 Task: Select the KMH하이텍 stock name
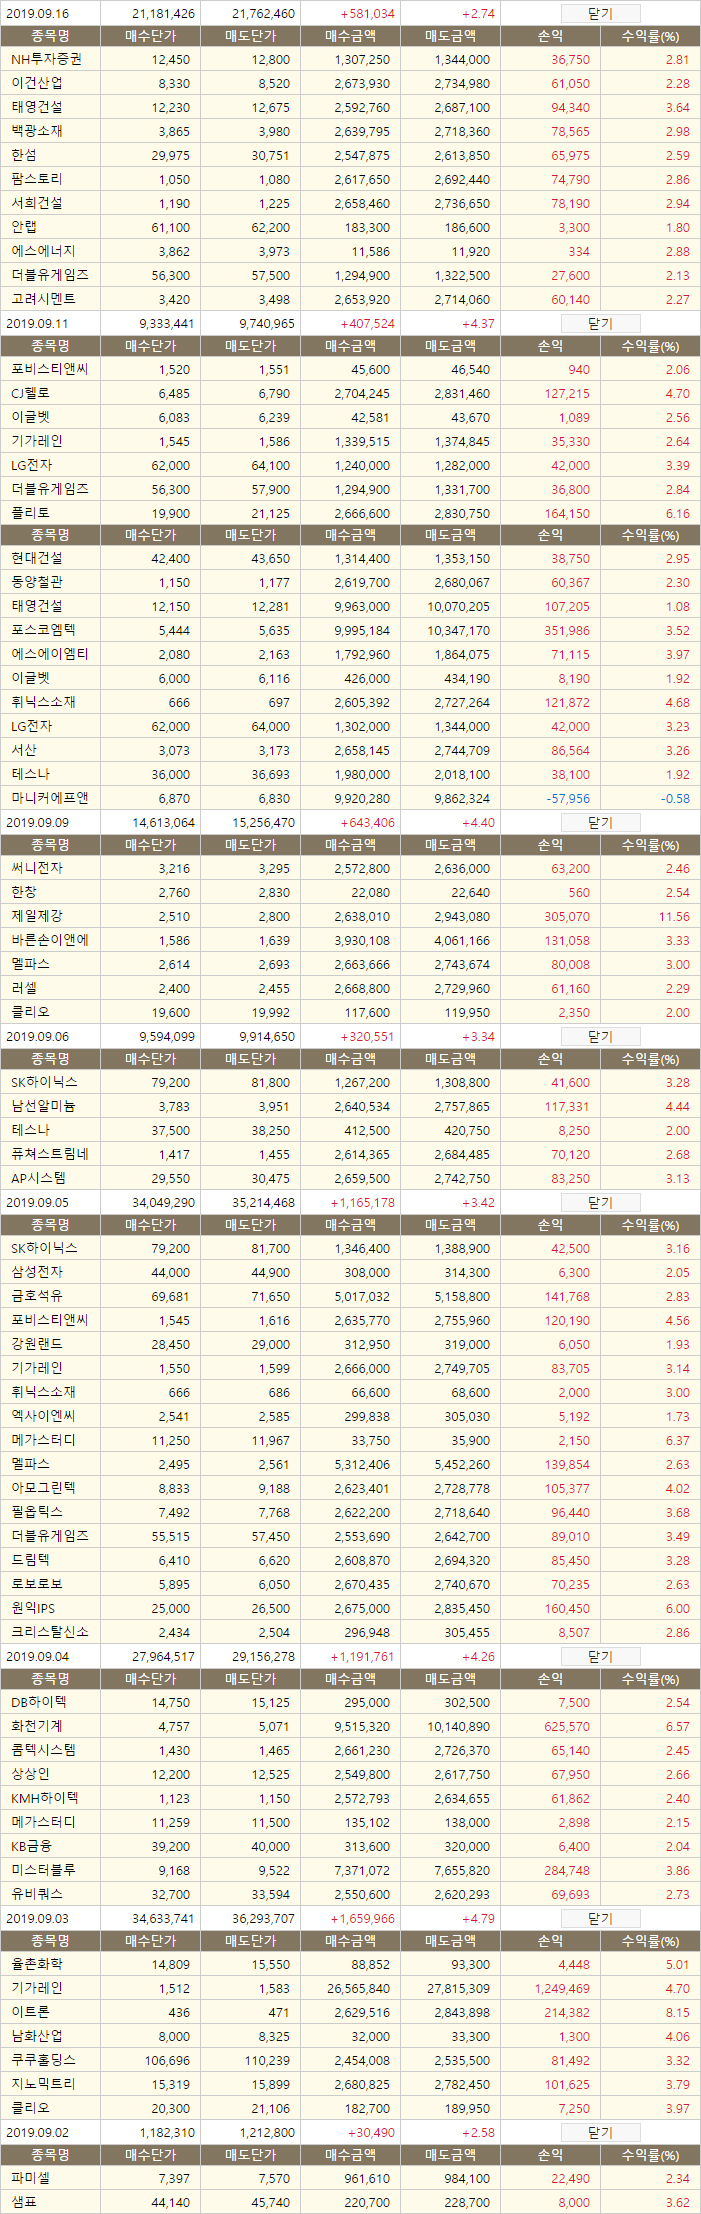[44, 1798]
